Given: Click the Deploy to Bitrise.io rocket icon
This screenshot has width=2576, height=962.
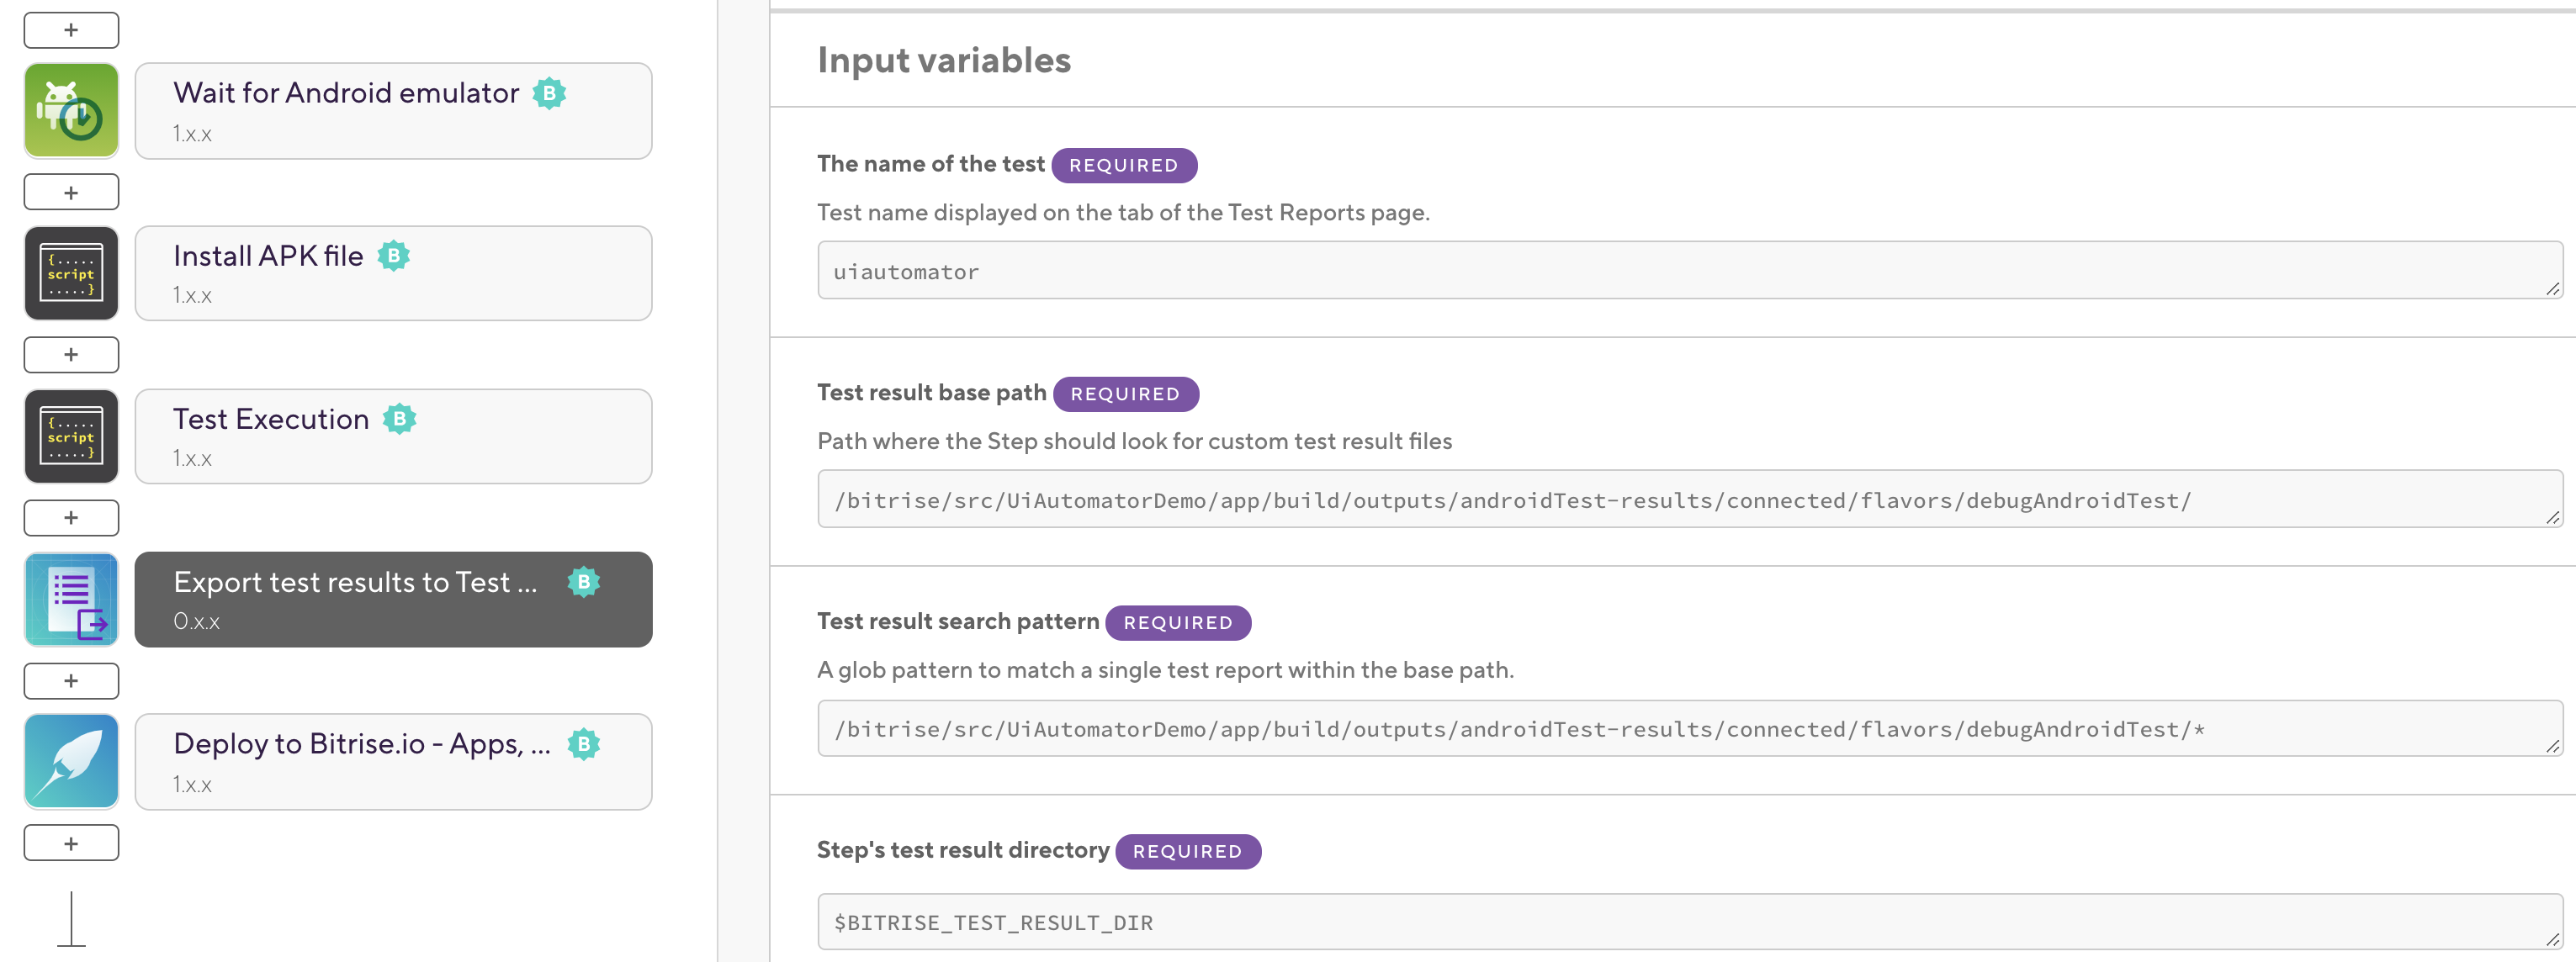Looking at the screenshot, I should [71, 761].
